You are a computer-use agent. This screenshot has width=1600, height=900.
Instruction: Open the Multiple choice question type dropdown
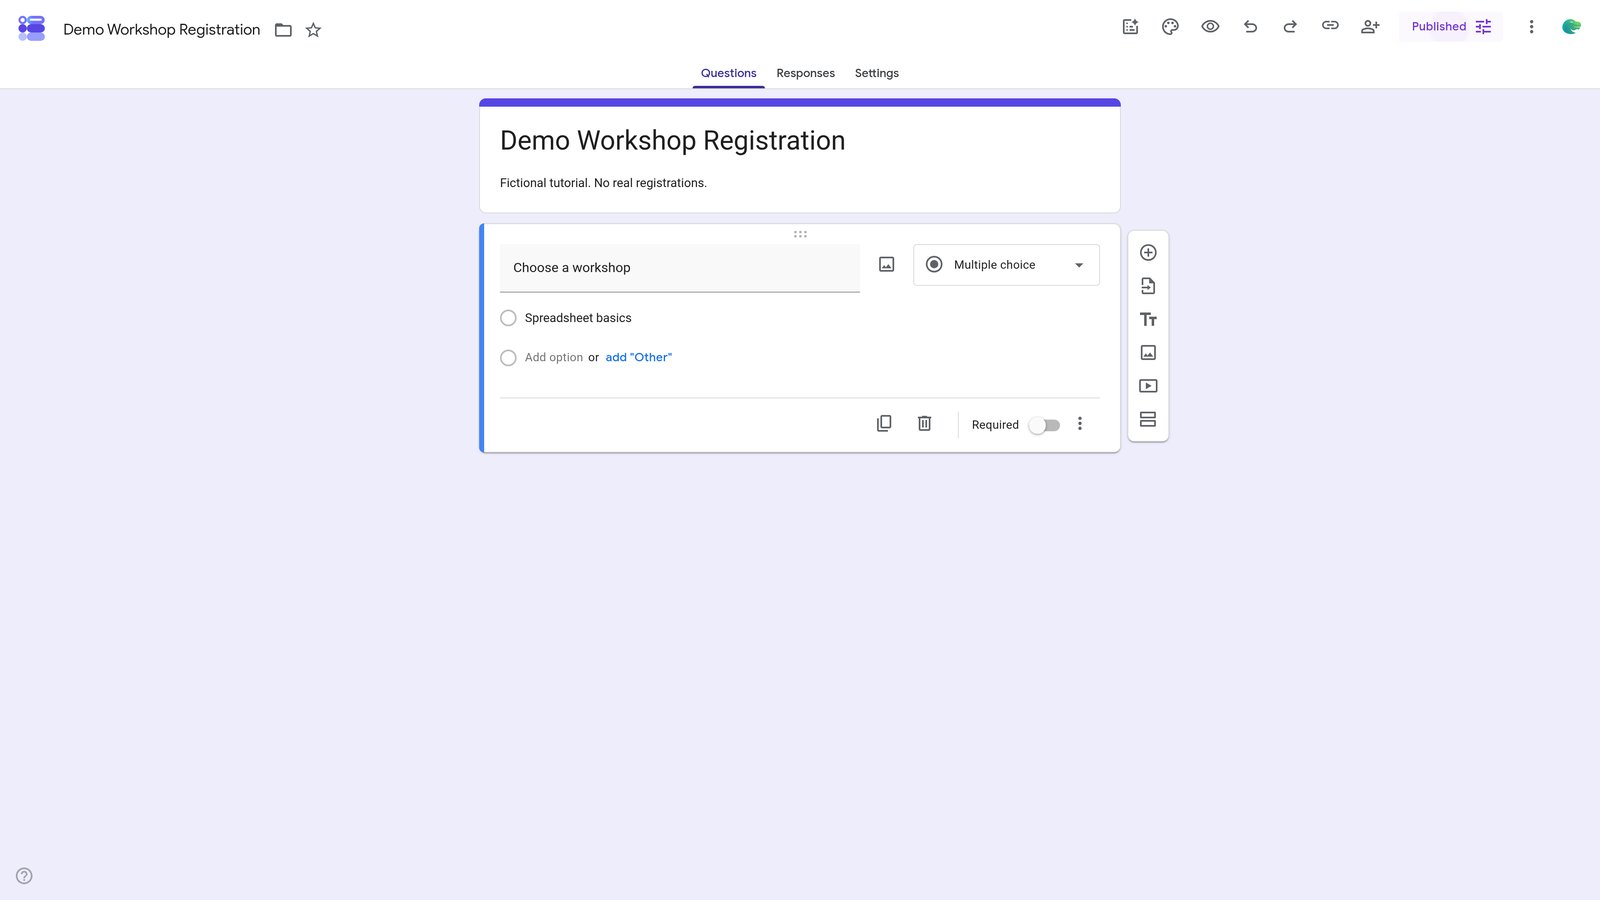[x=1006, y=265]
